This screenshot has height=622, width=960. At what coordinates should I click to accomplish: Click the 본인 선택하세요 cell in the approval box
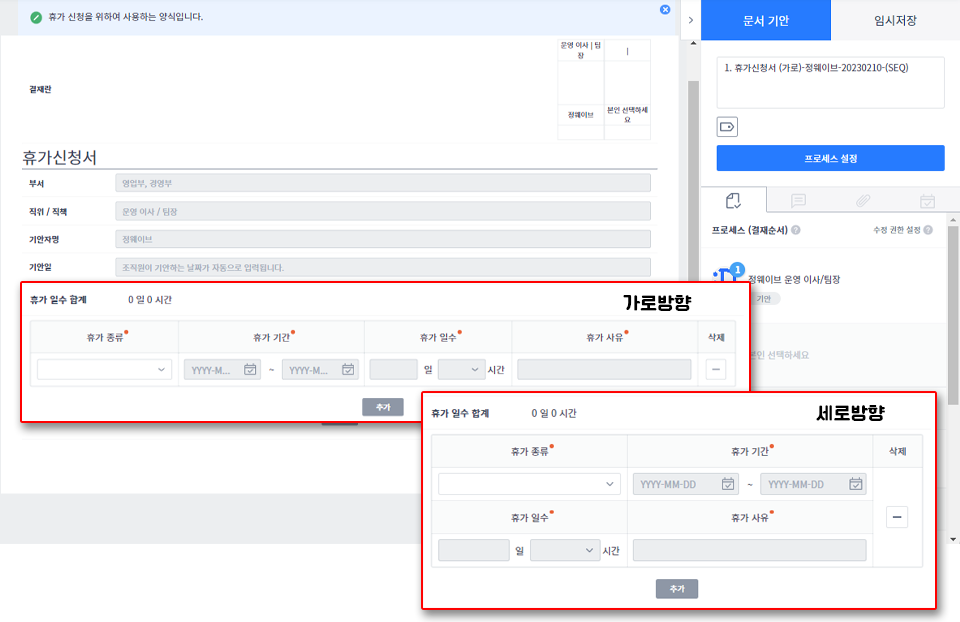627,114
